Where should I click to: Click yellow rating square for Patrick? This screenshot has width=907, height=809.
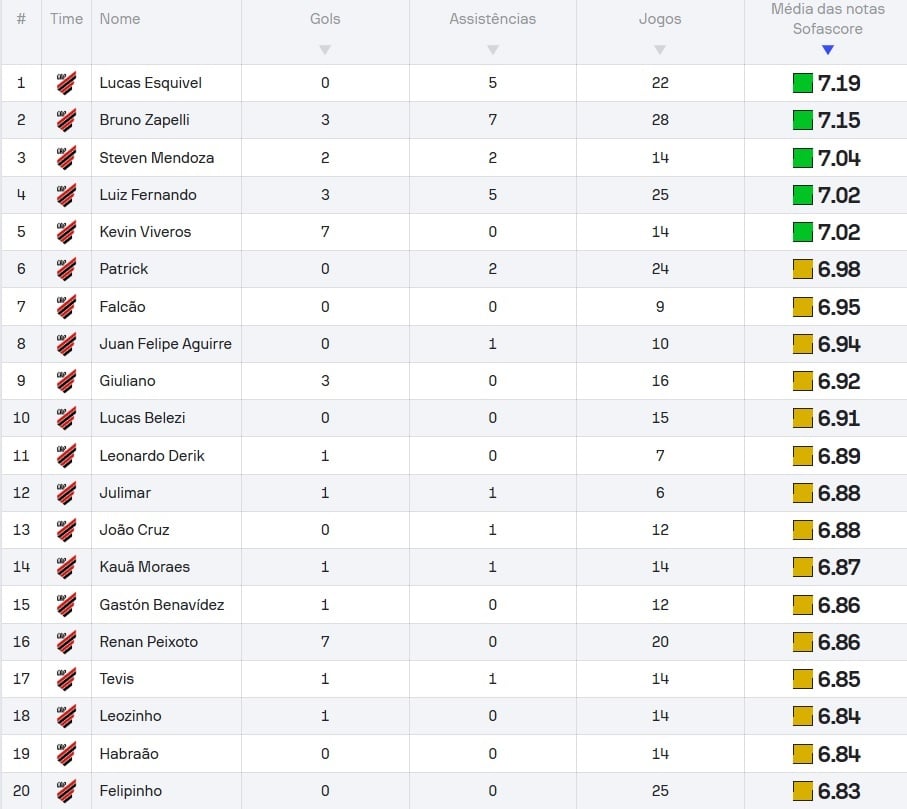tap(802, 269)
